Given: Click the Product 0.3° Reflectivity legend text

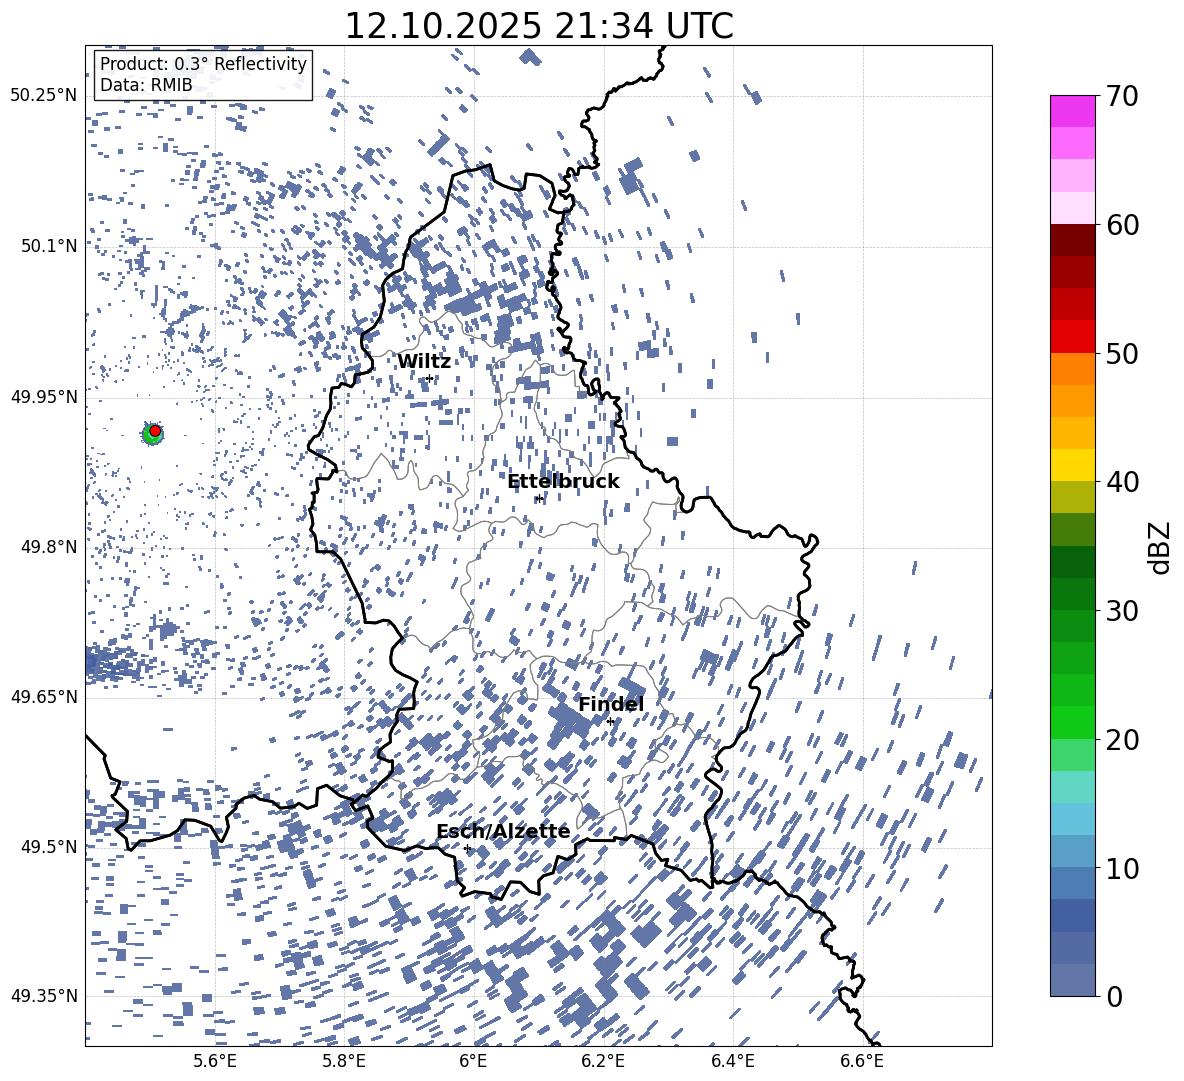Looking at the screenshot, I should [203, 64].
